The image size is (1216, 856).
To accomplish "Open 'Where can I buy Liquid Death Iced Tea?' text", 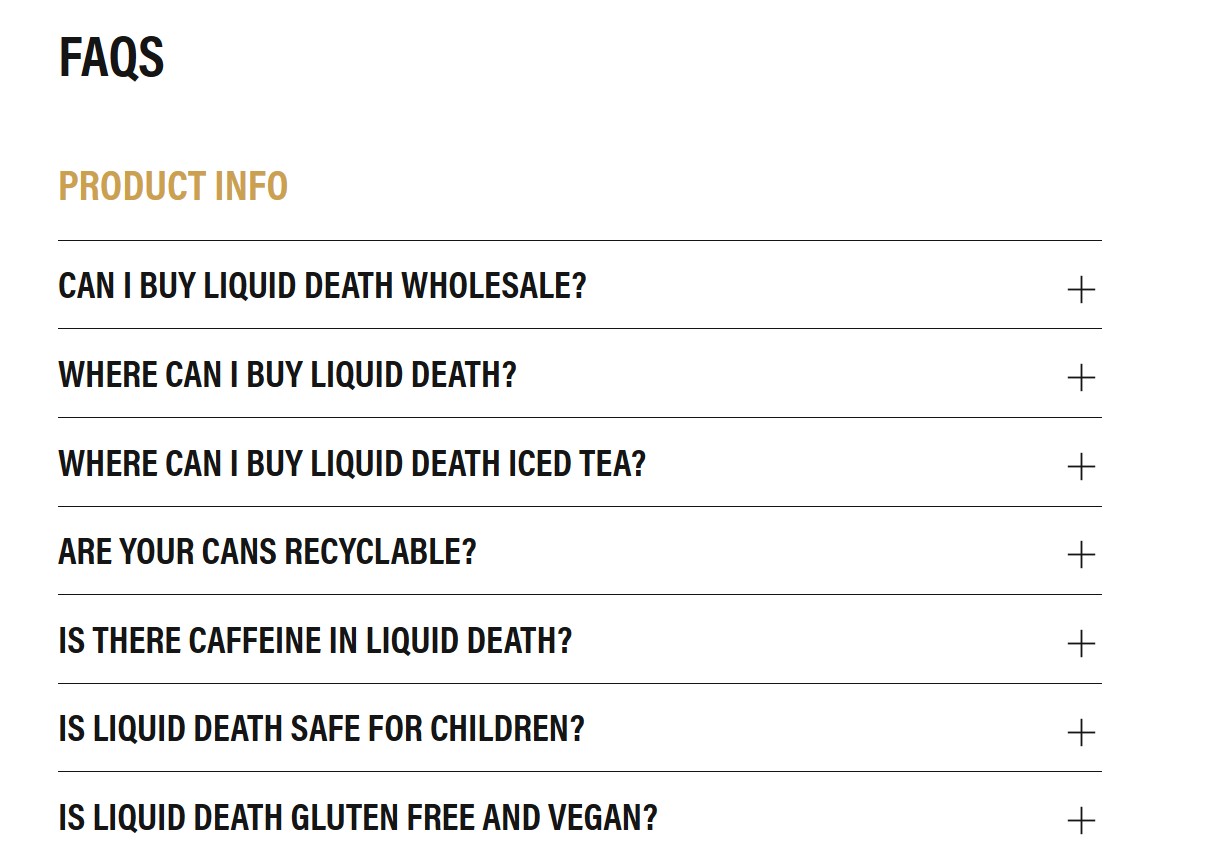I will (352, 464).
